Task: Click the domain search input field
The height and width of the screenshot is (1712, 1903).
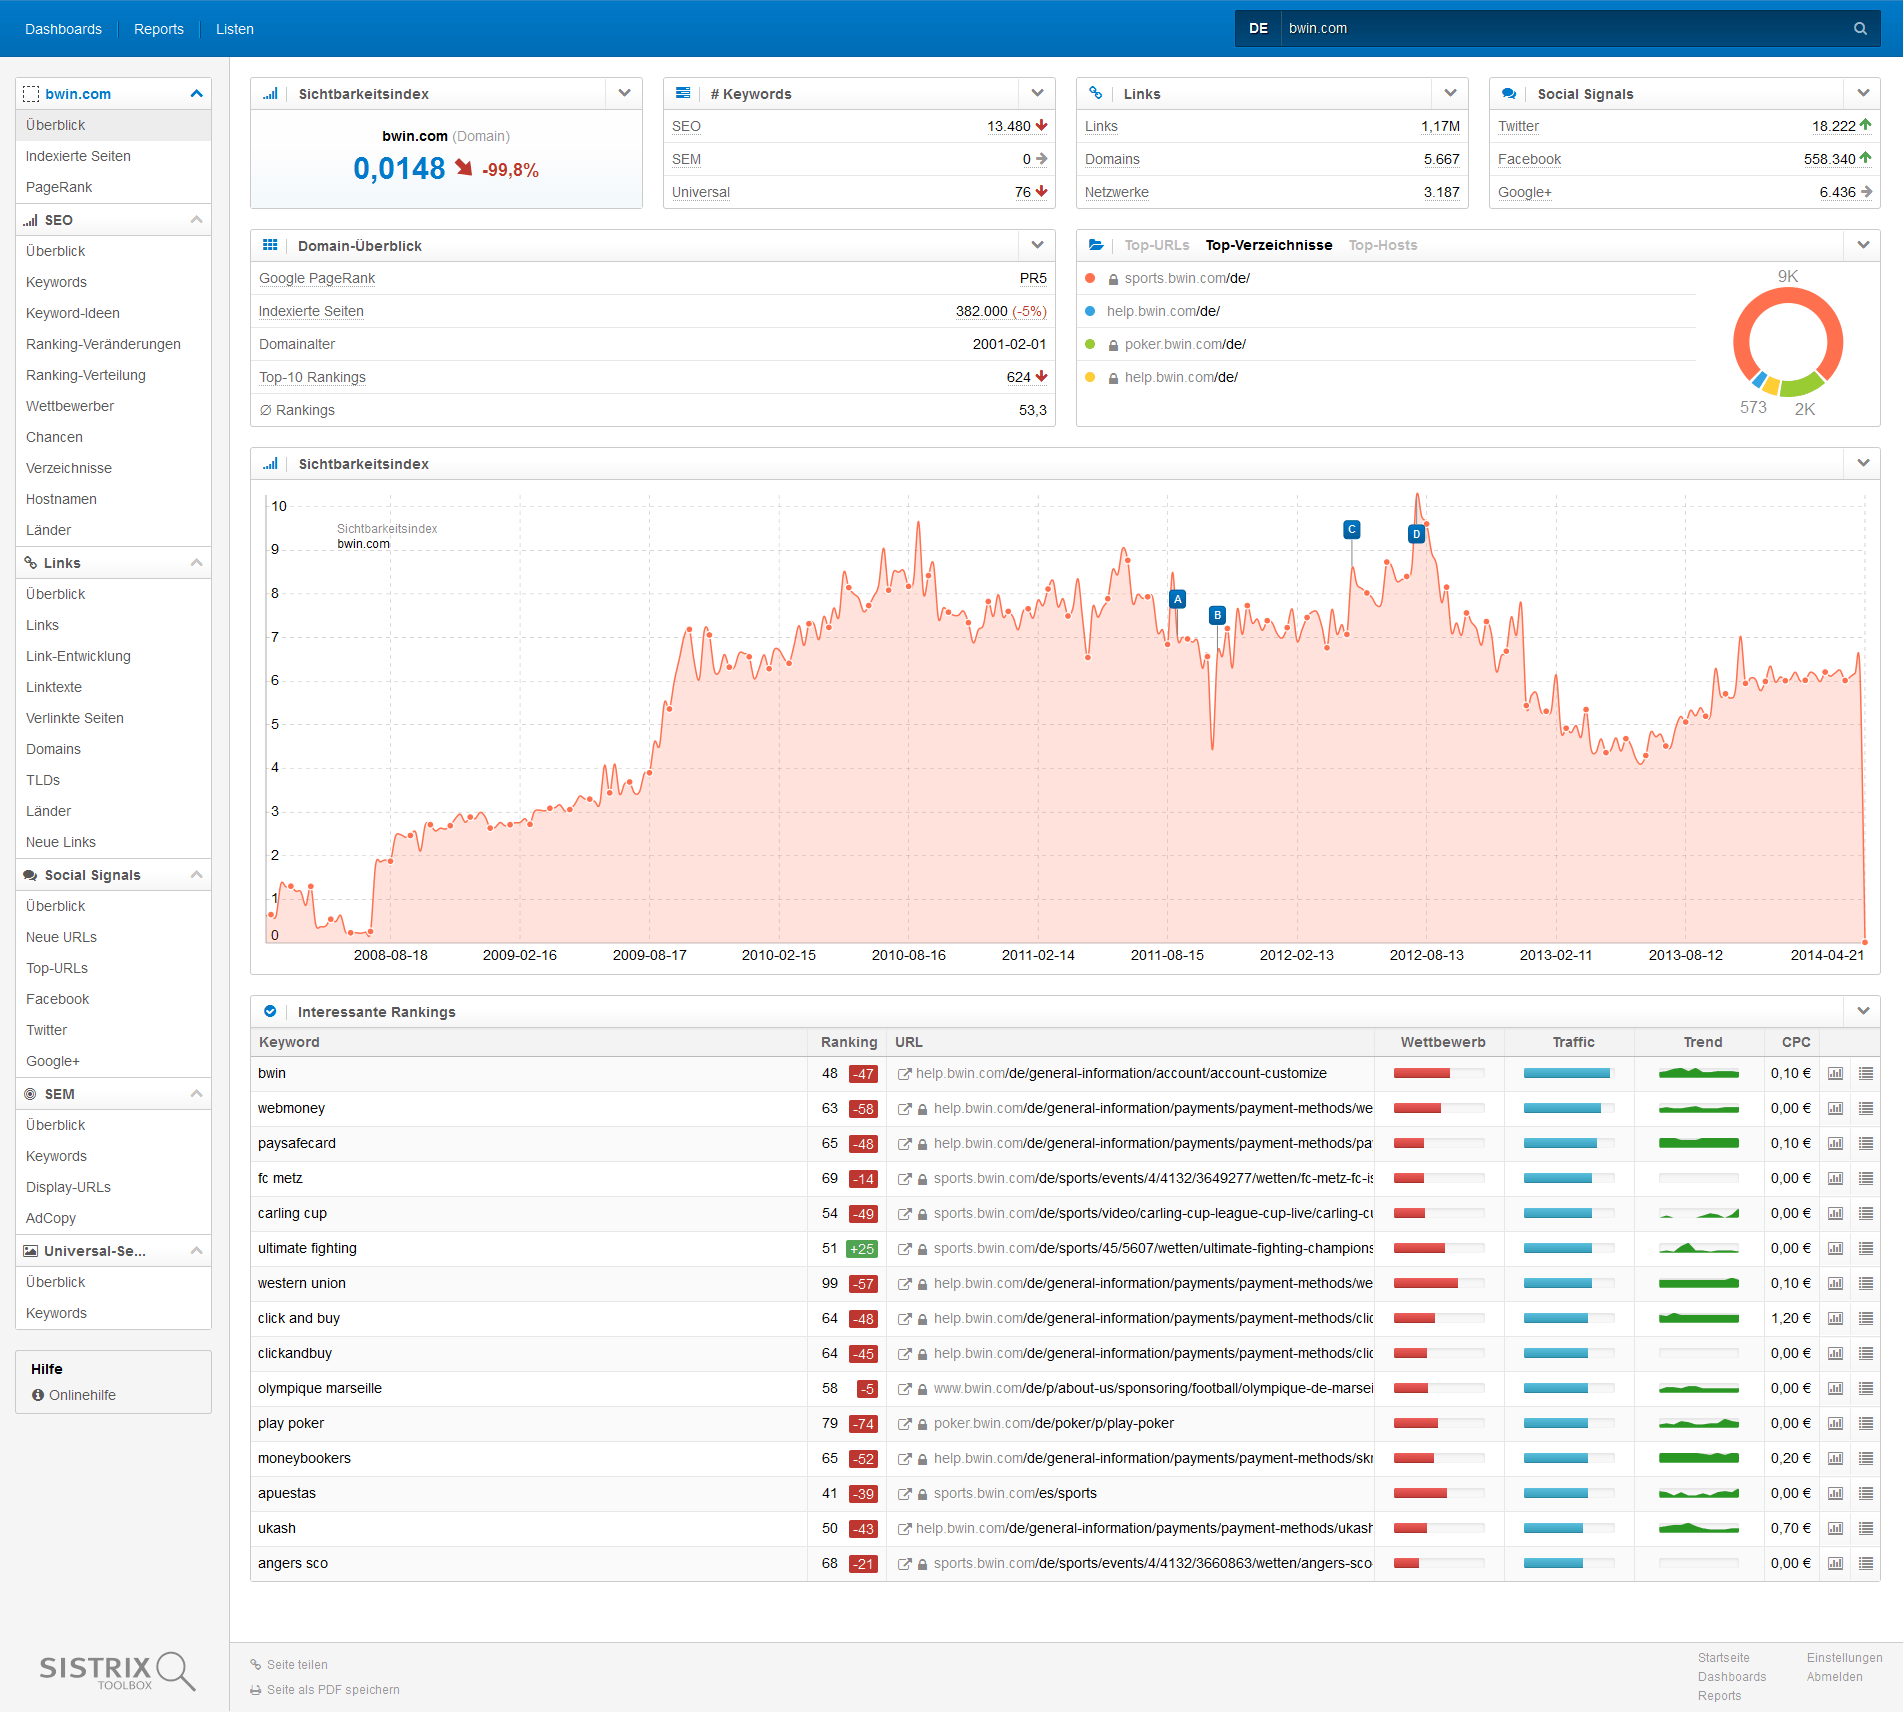Action: click(x=1565, y=29)
